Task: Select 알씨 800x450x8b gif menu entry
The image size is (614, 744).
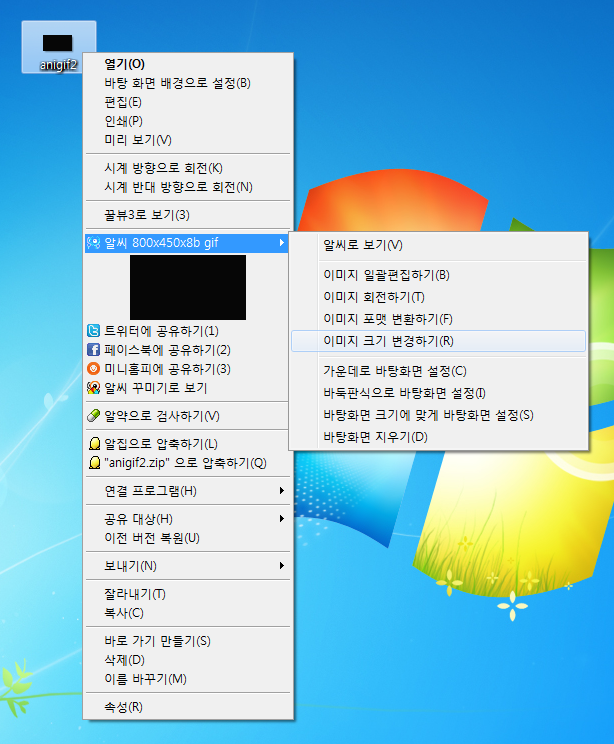Action: [x=187, y=243]
